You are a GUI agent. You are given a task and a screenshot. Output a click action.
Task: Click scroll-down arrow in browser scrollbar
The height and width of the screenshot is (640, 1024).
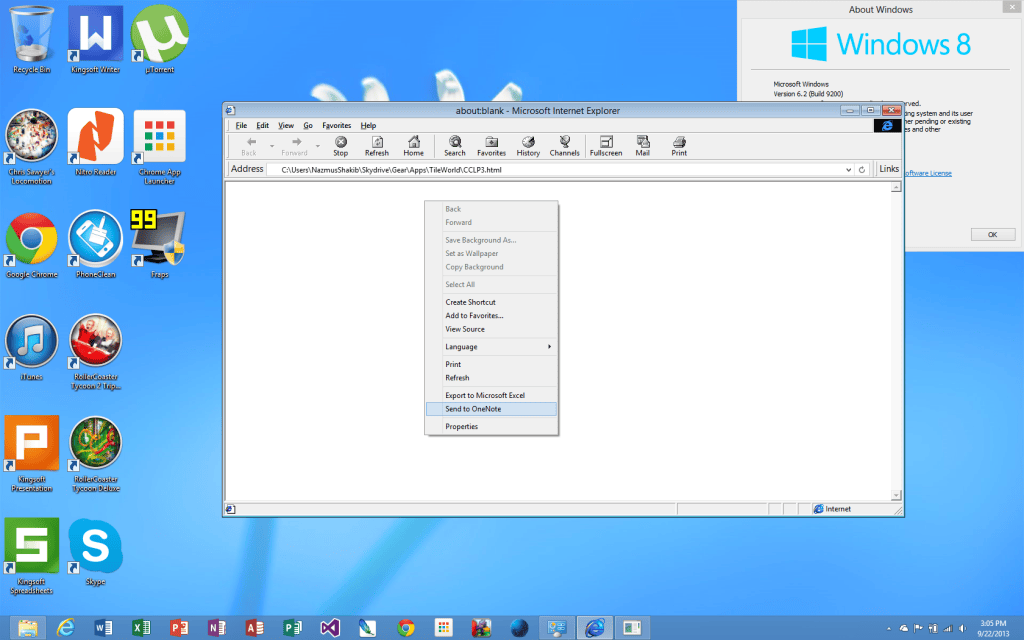tap(896, 495)
